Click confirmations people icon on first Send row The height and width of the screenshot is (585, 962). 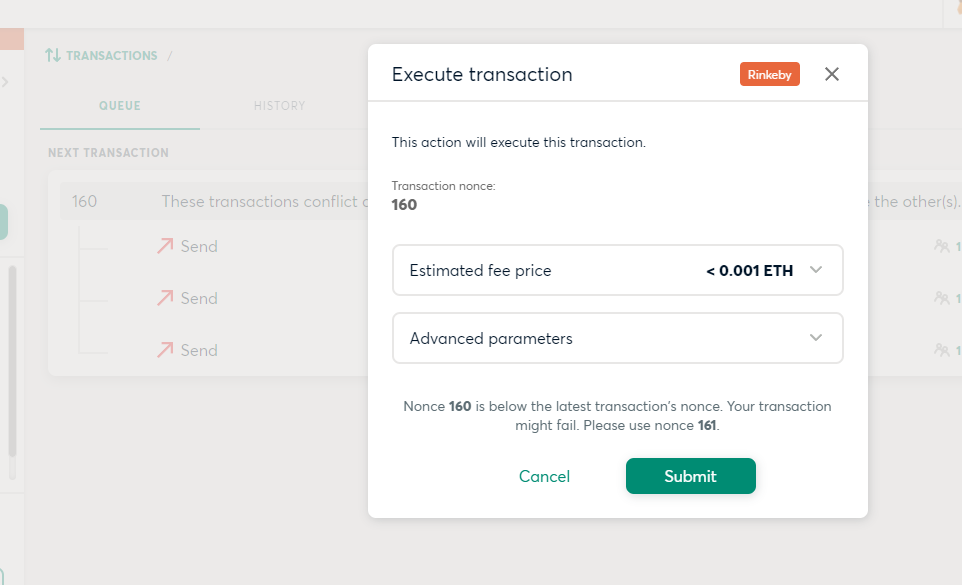(941, 246)
